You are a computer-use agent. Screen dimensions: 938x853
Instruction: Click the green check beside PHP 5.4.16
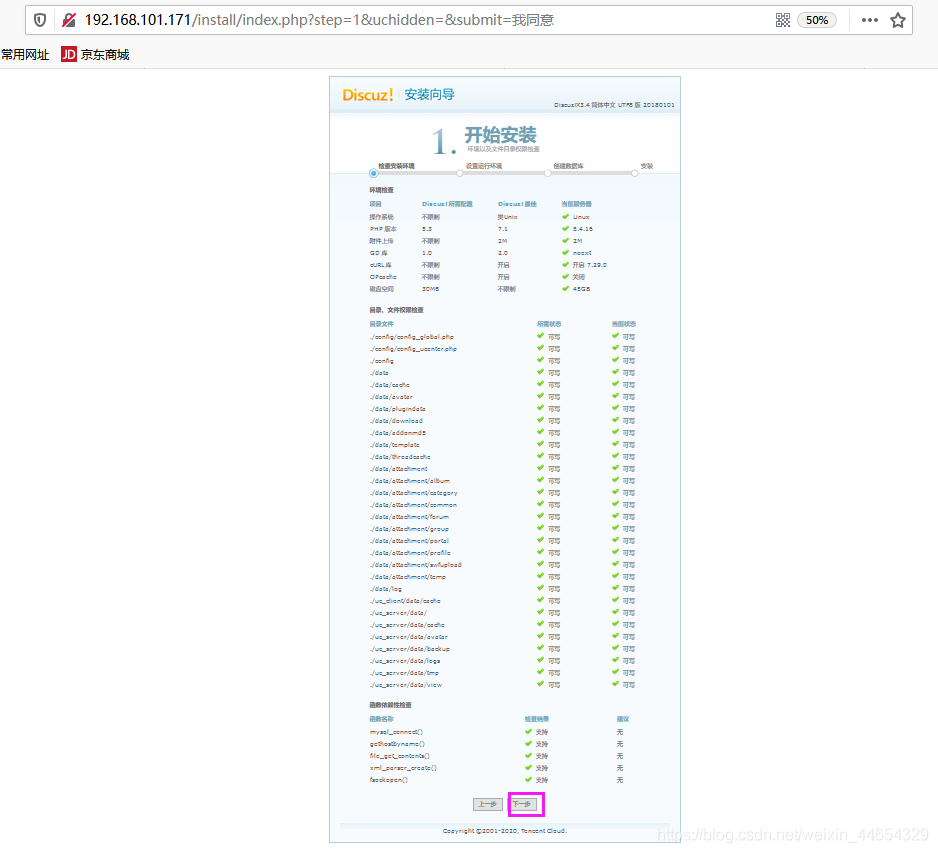click(565, 229)
